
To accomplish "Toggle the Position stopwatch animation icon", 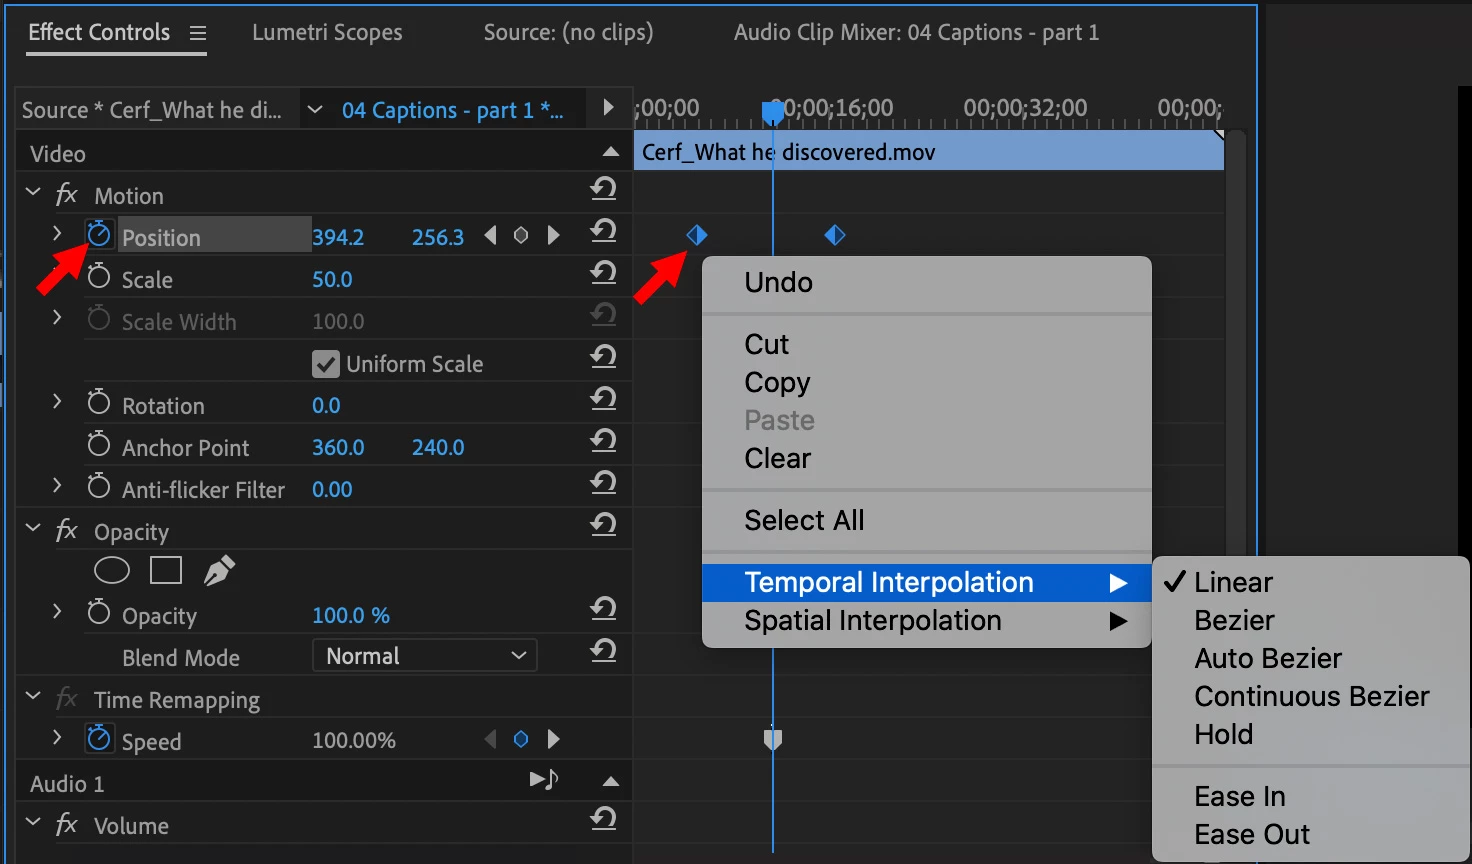I will 99,235.
